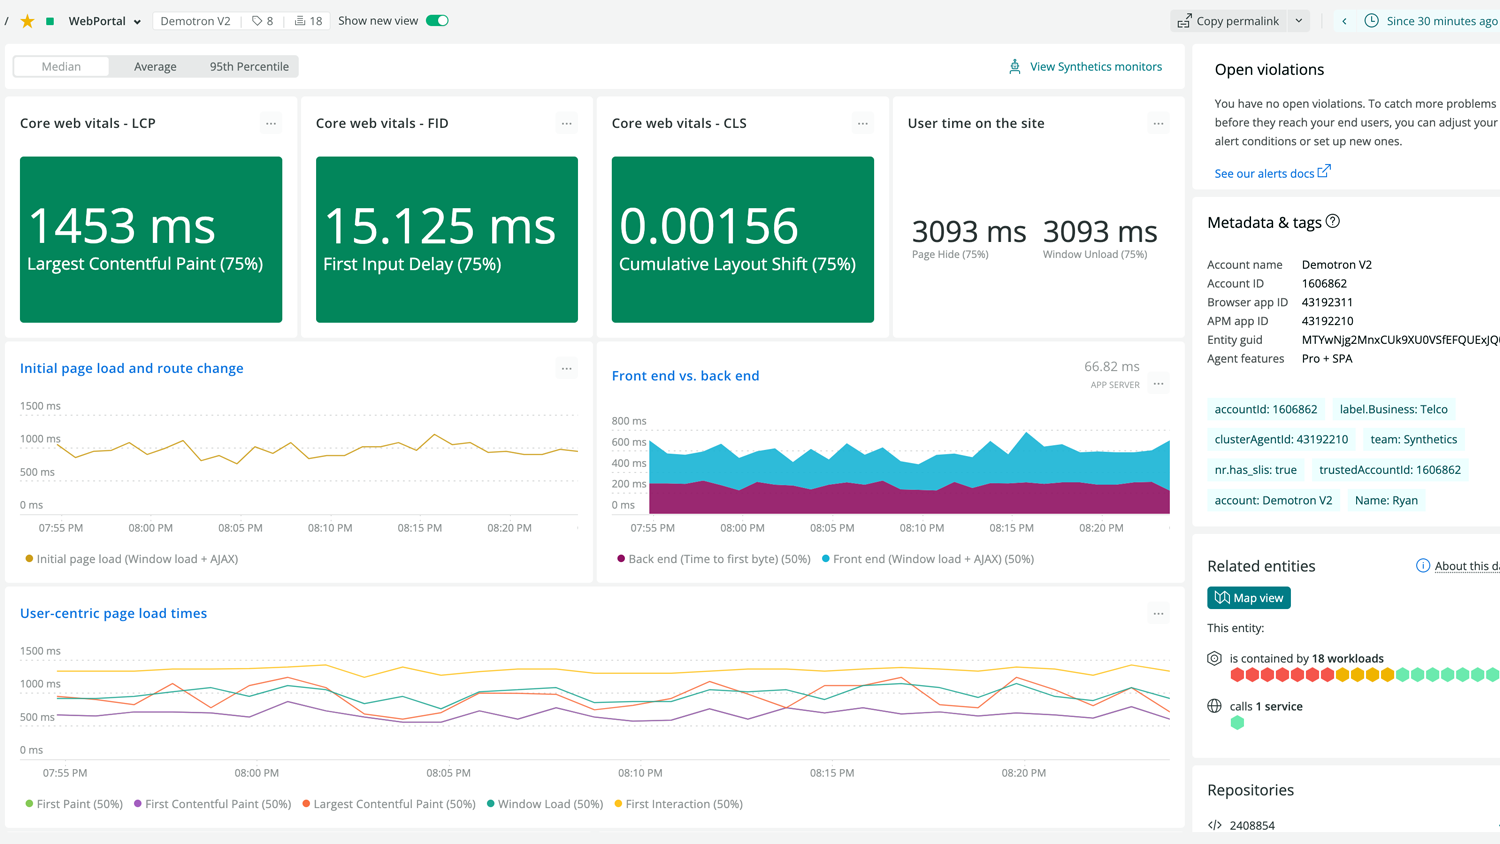Open the Copy permalink dropdown arrow

[1298, 20]
